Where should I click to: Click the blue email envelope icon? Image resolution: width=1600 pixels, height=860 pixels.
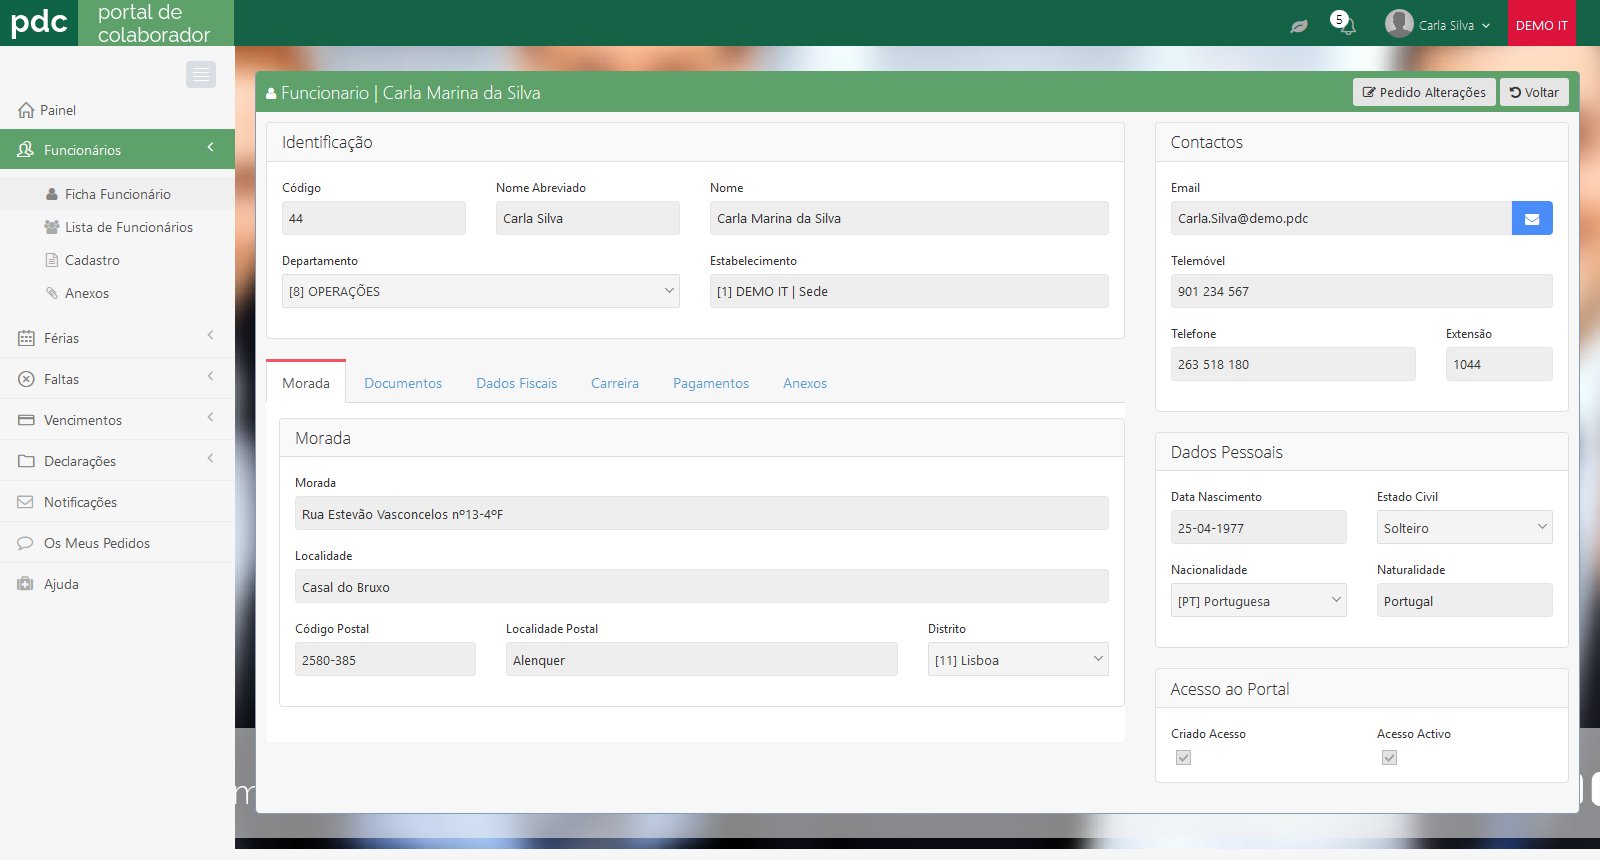[x=1531, y=219]
